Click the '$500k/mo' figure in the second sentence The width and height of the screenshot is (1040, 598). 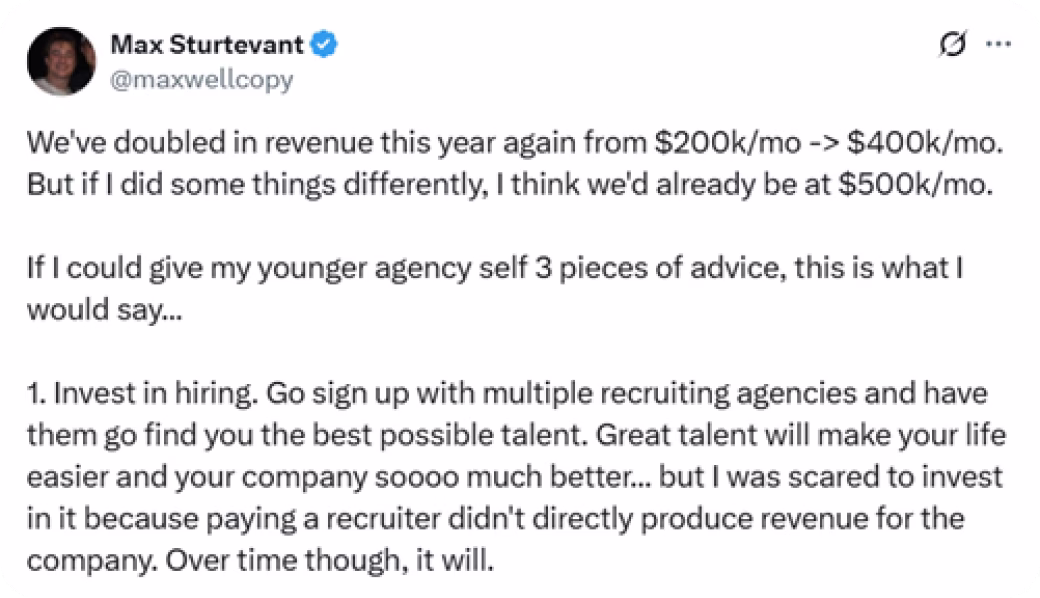click(914, 181)
